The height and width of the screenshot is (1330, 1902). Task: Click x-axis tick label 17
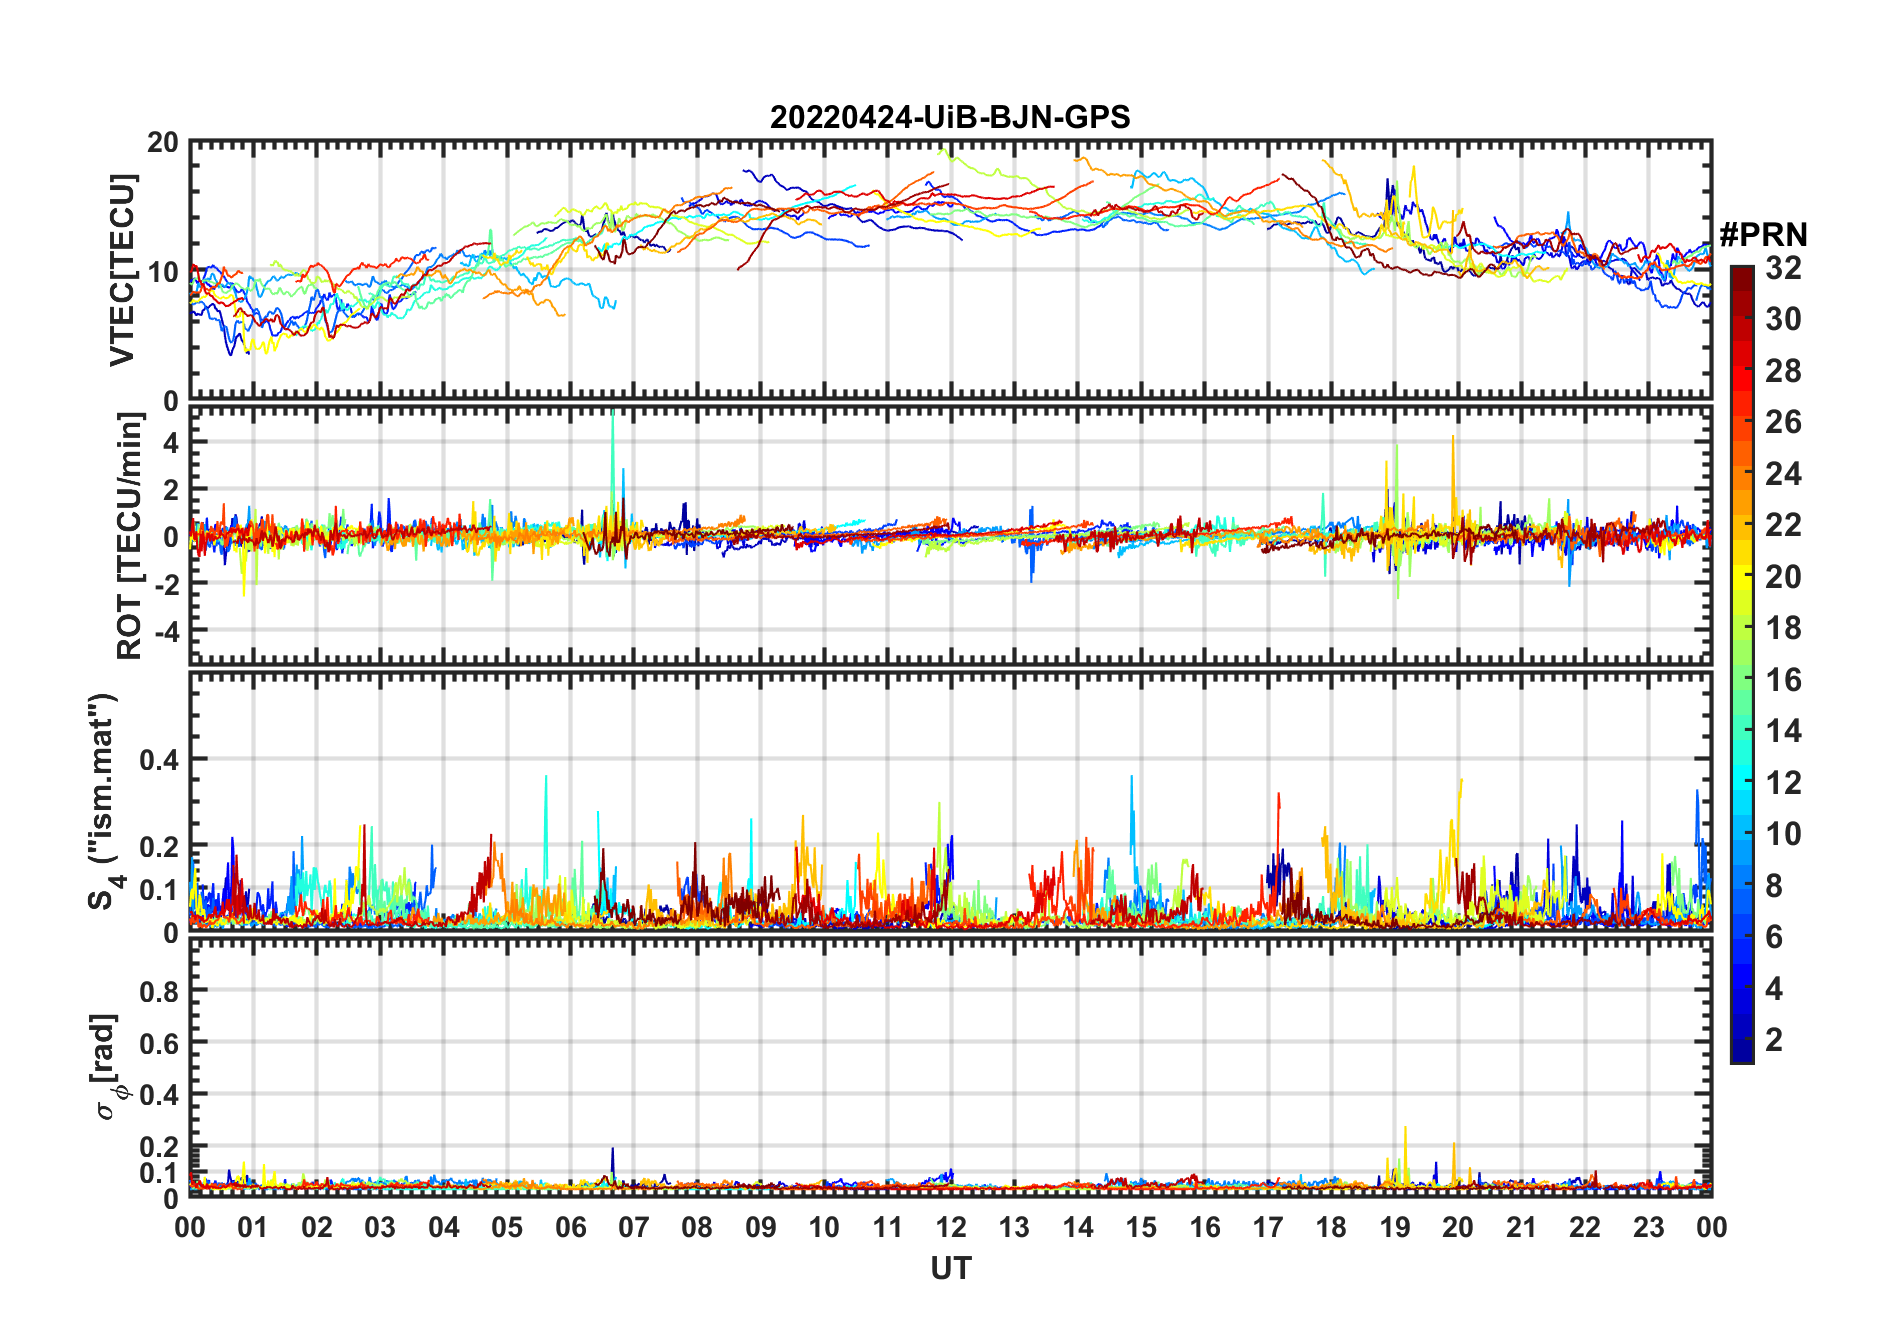[x=1268, y=1227]
